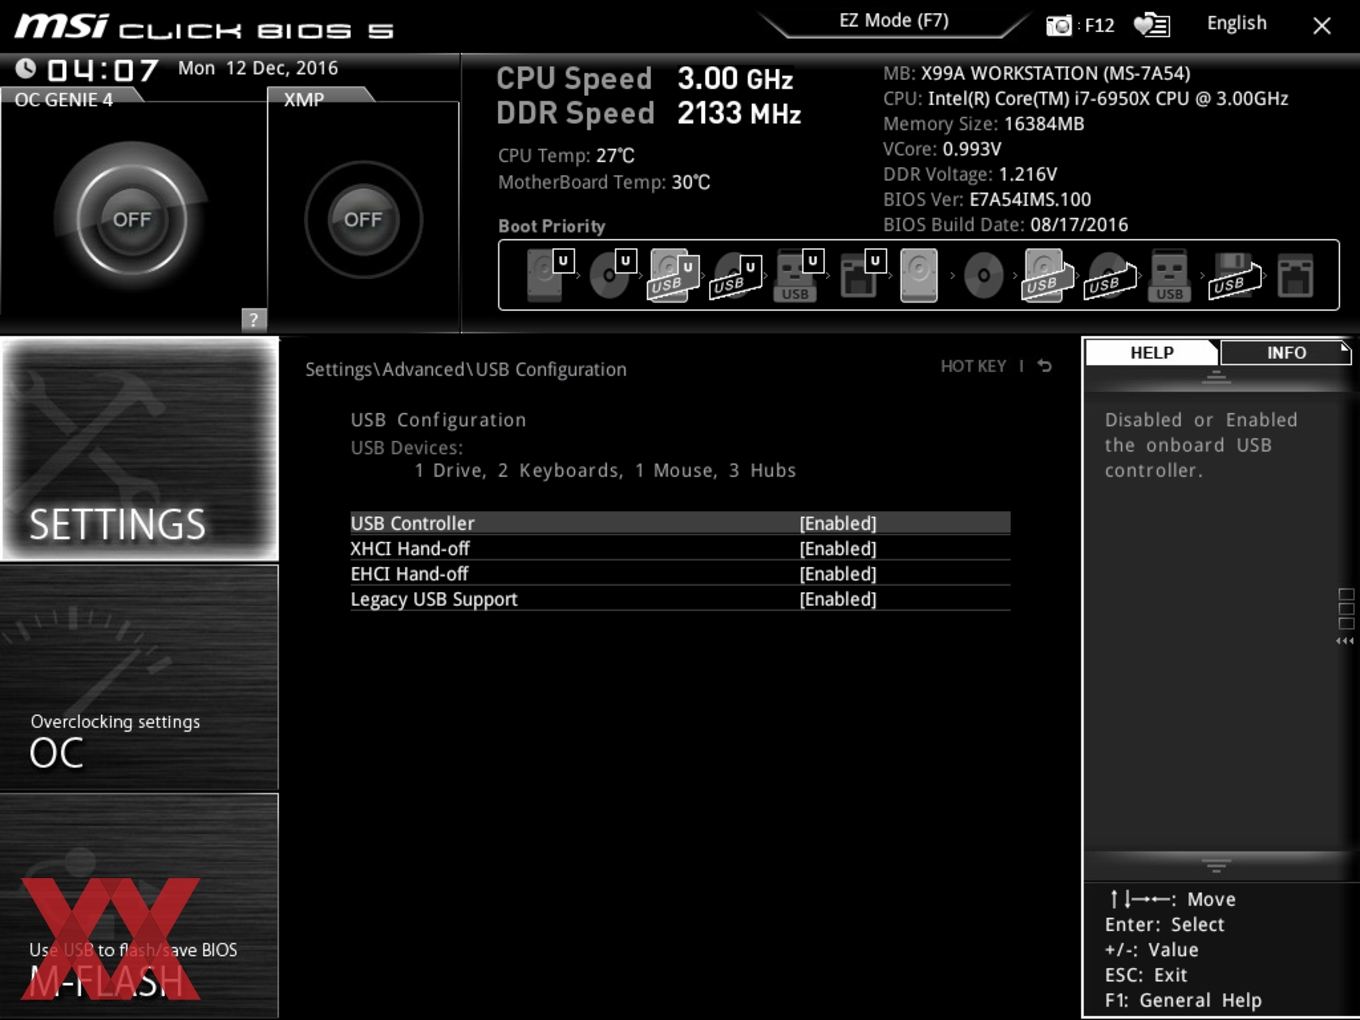1360x1020 pixels.
Task: Select the OC GENIE 4 tab label
Action: pos(64,100)
